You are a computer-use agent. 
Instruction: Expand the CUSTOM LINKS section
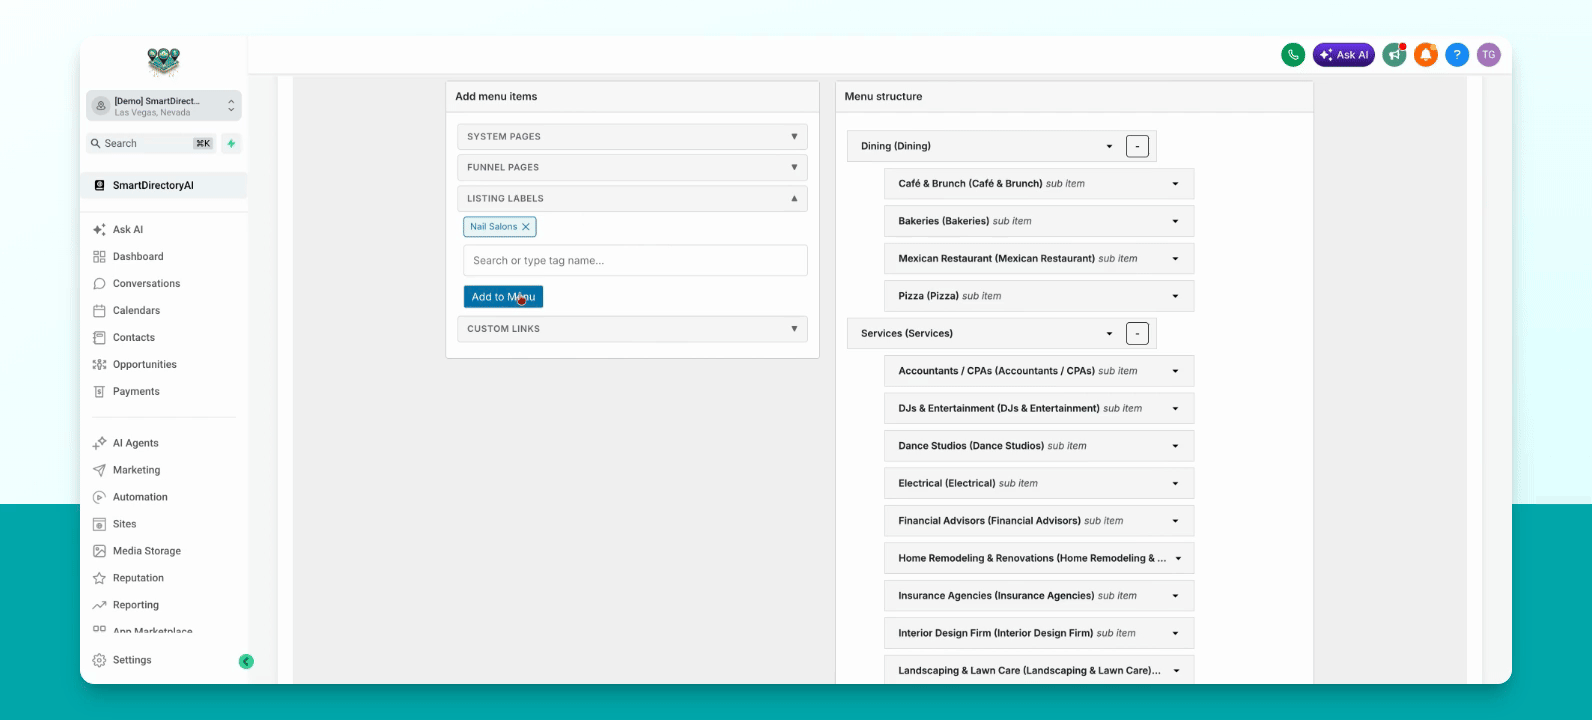[632, 329]
